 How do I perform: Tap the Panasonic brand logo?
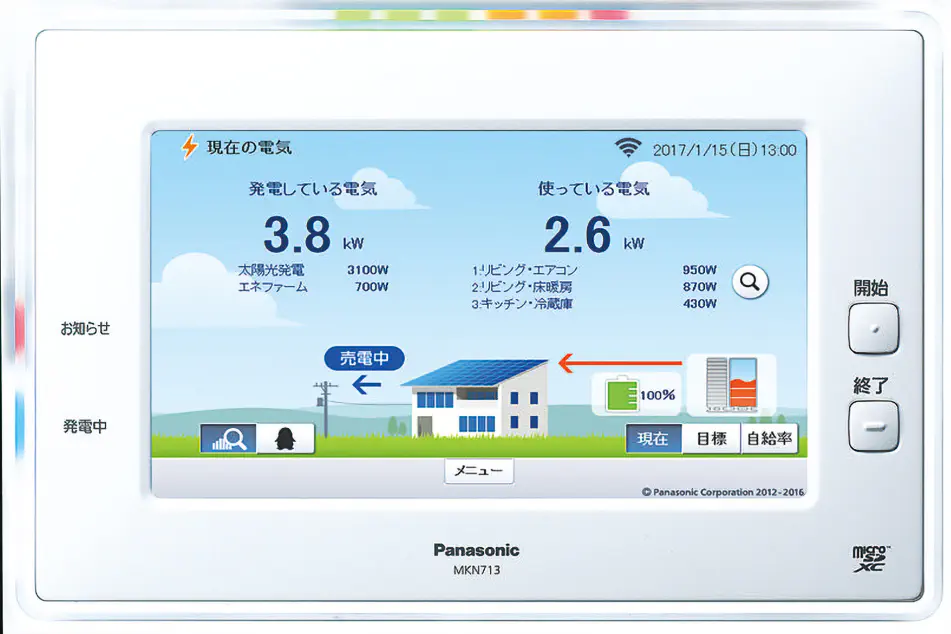pyautogui.click(x=477, y=550)
